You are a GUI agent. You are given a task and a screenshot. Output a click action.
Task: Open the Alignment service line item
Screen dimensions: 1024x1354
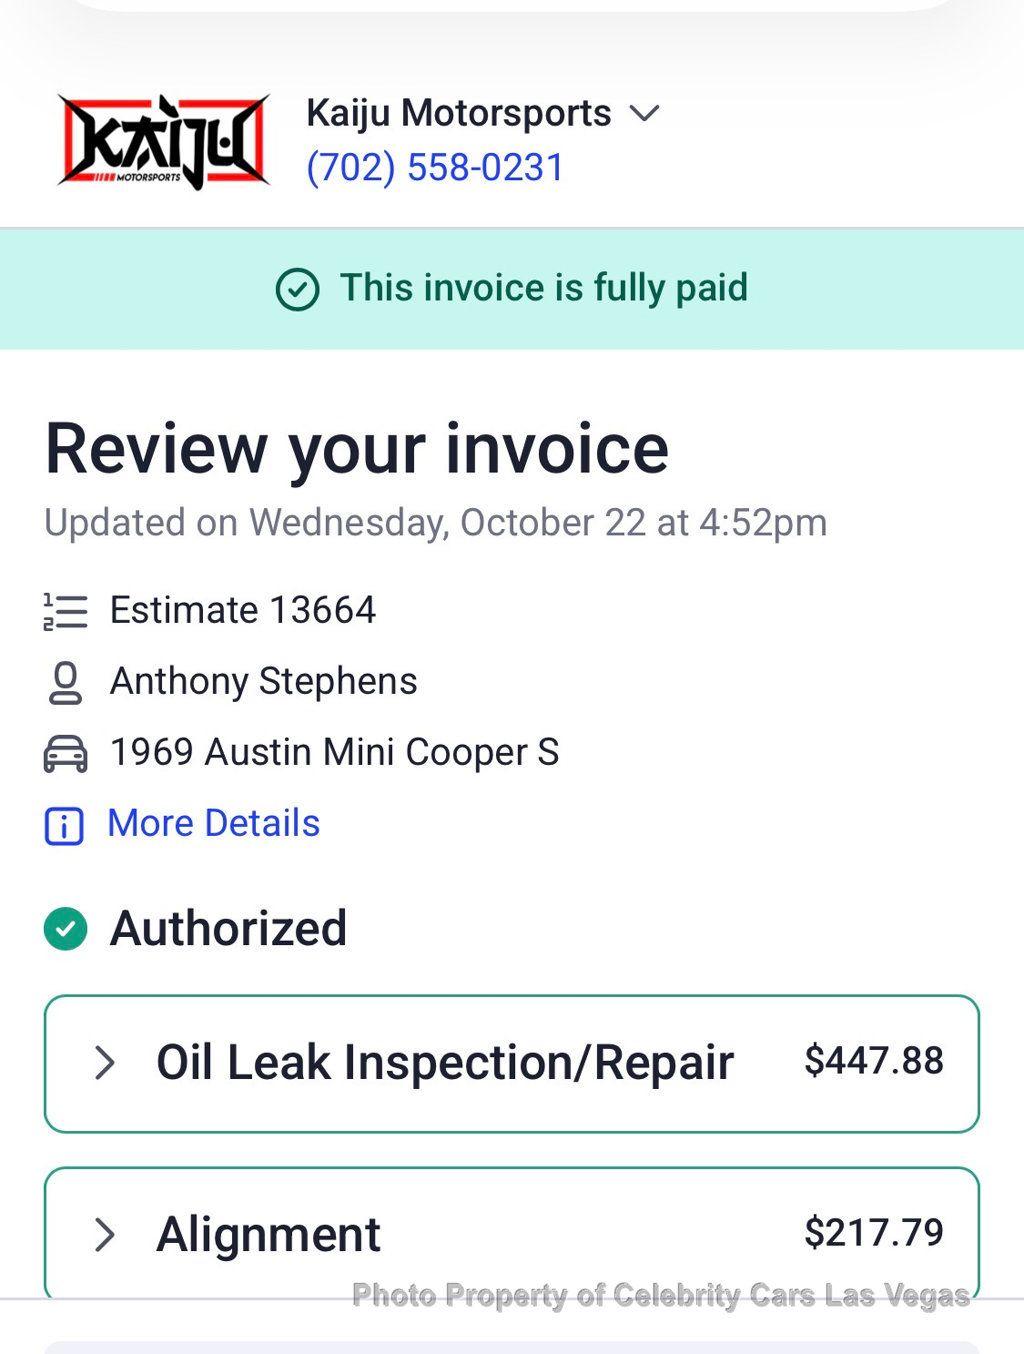268,1234
